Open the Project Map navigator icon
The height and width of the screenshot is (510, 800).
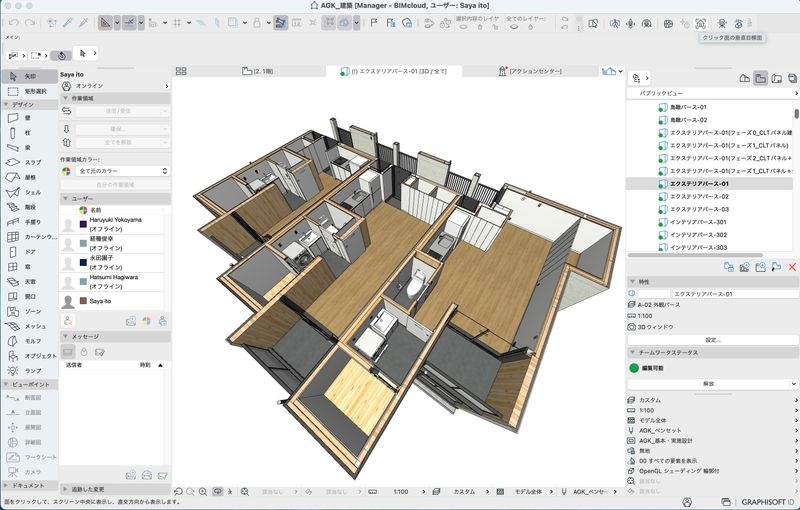pos(744,78)
